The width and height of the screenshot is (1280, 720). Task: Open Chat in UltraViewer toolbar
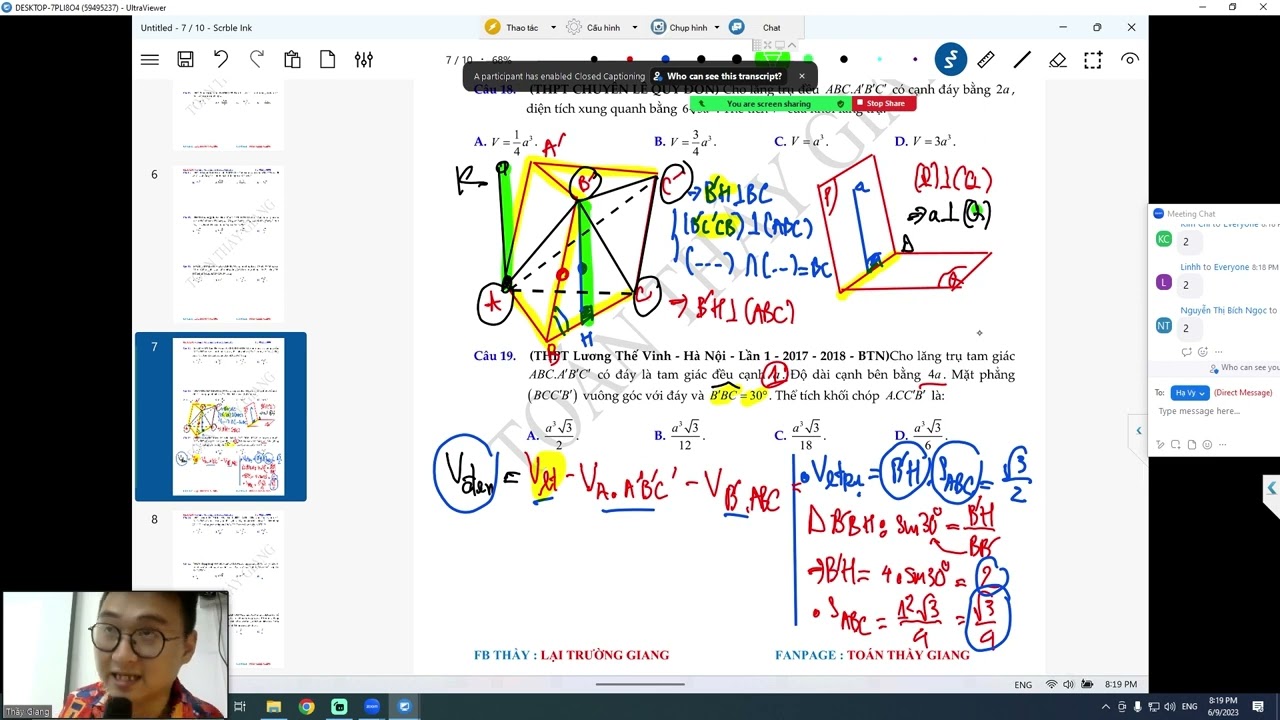pos(759,27)
